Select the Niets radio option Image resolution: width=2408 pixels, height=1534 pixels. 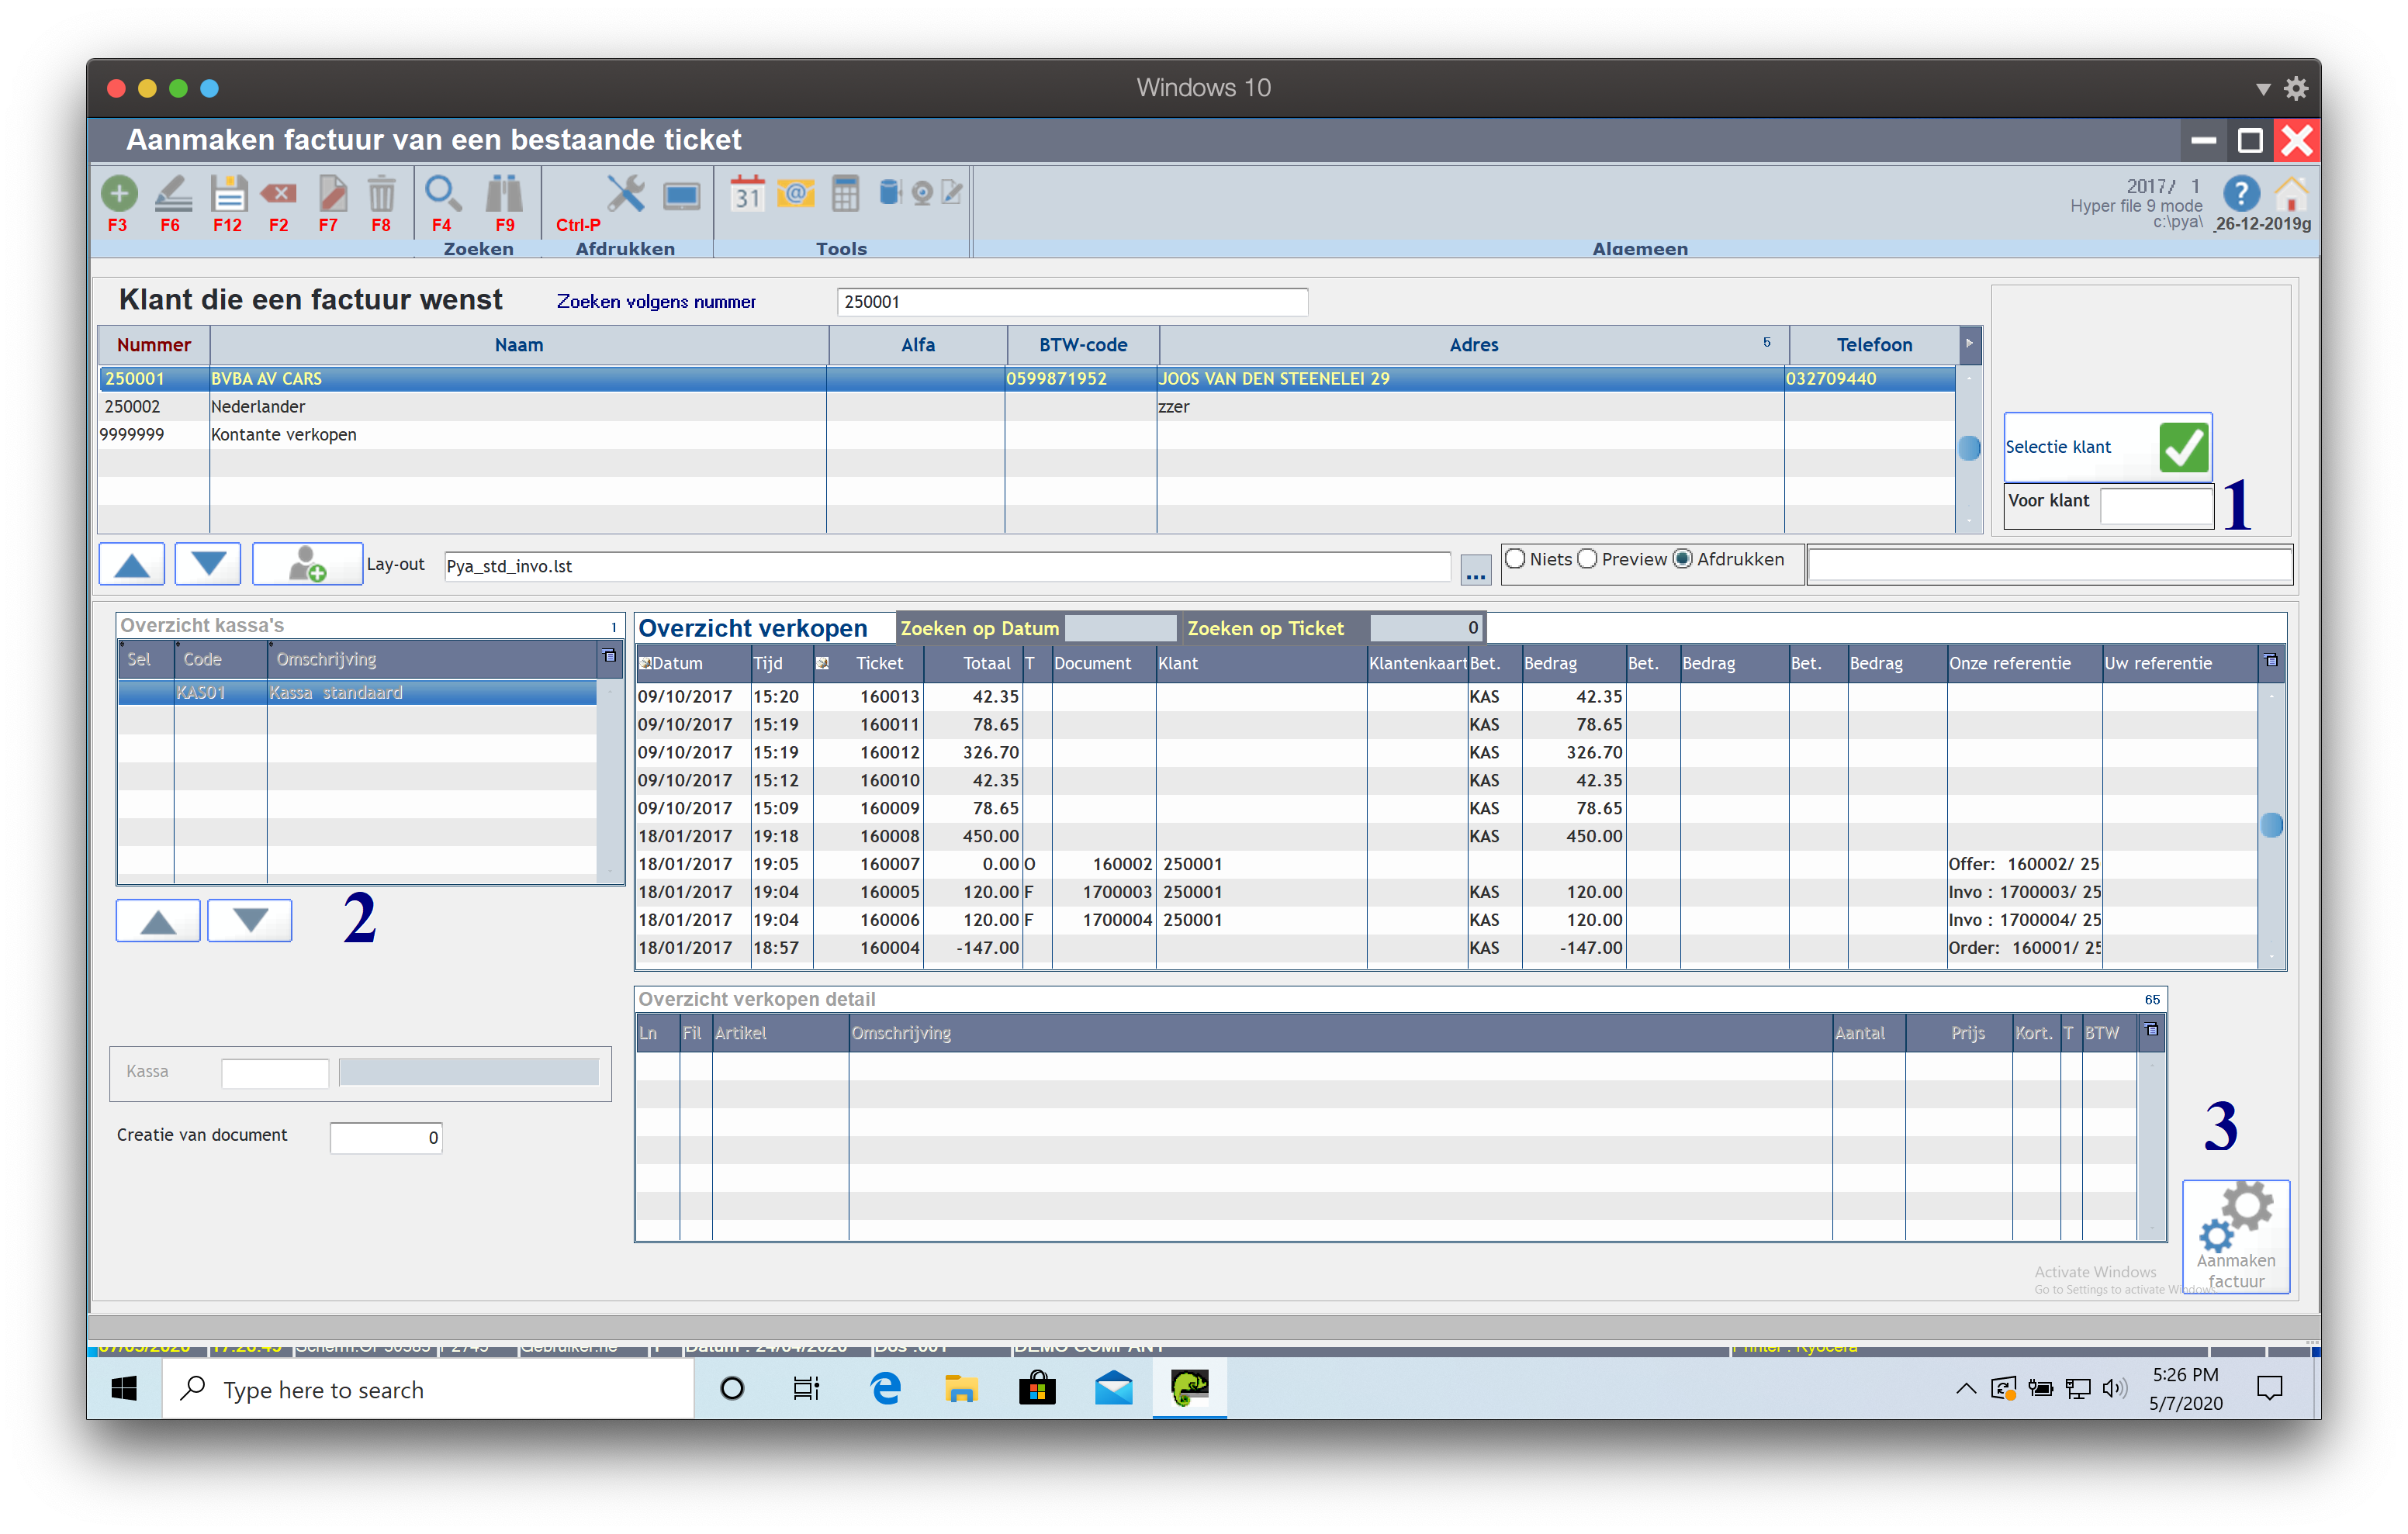(1516, 559)
